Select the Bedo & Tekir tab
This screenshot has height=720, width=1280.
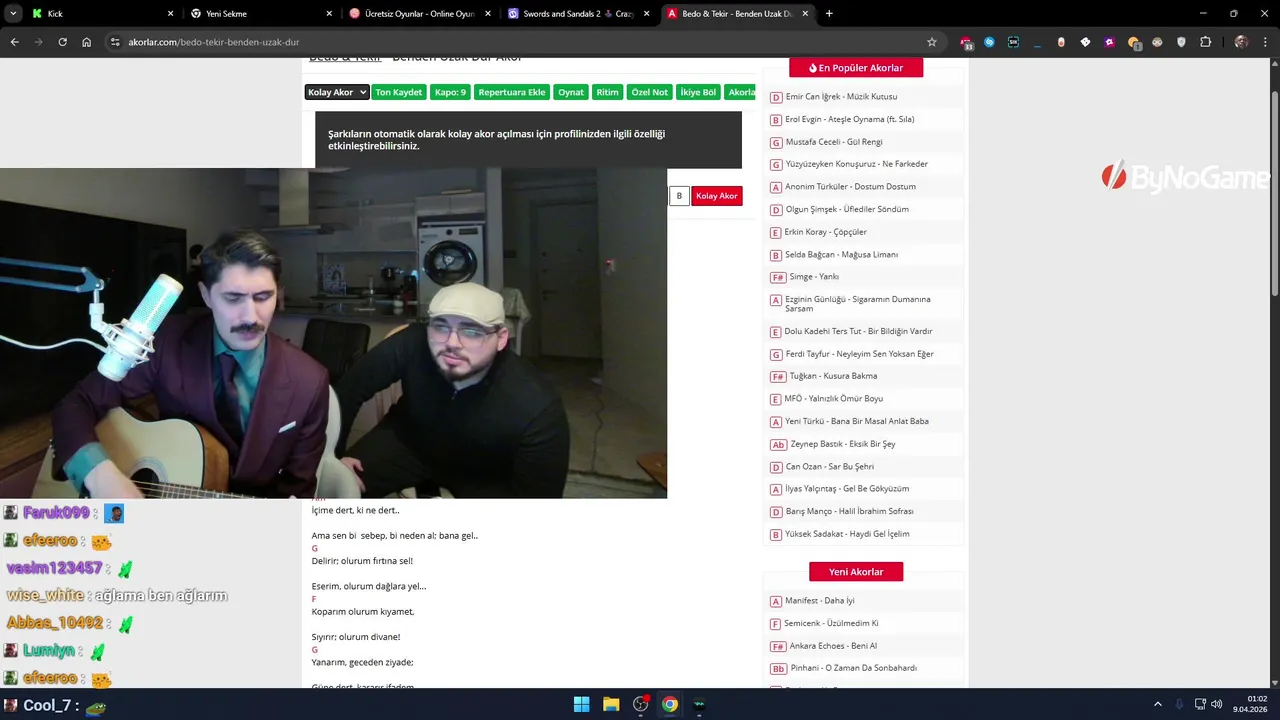point(738,14)
